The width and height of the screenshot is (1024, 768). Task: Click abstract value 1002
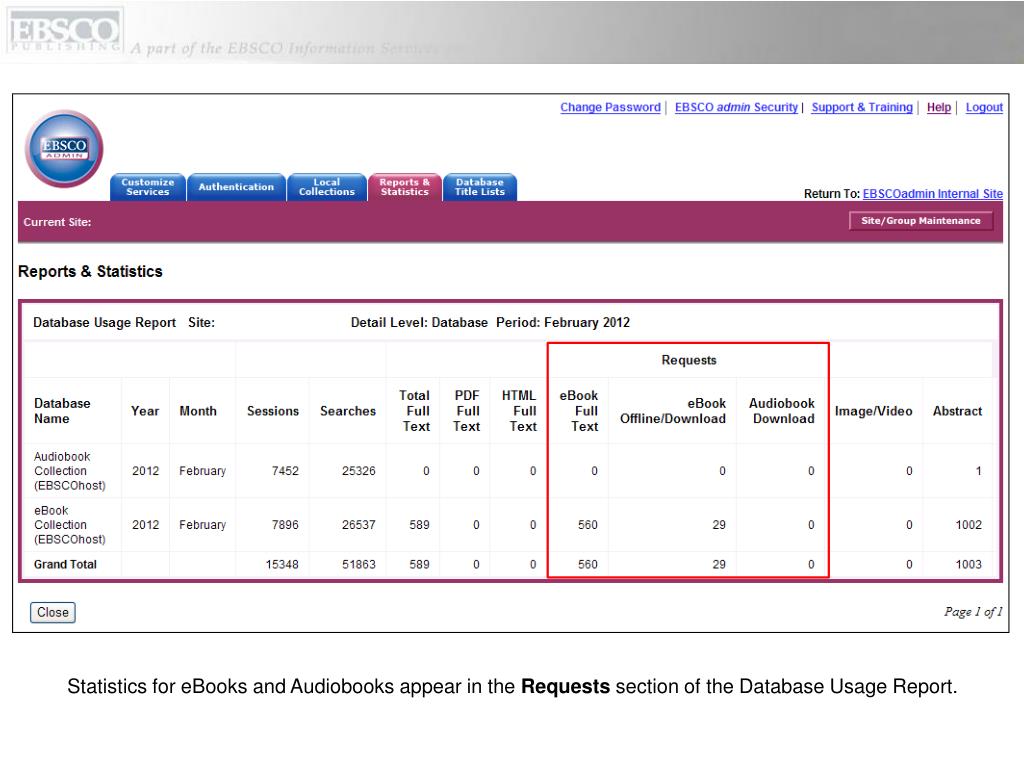pos(968,525)
